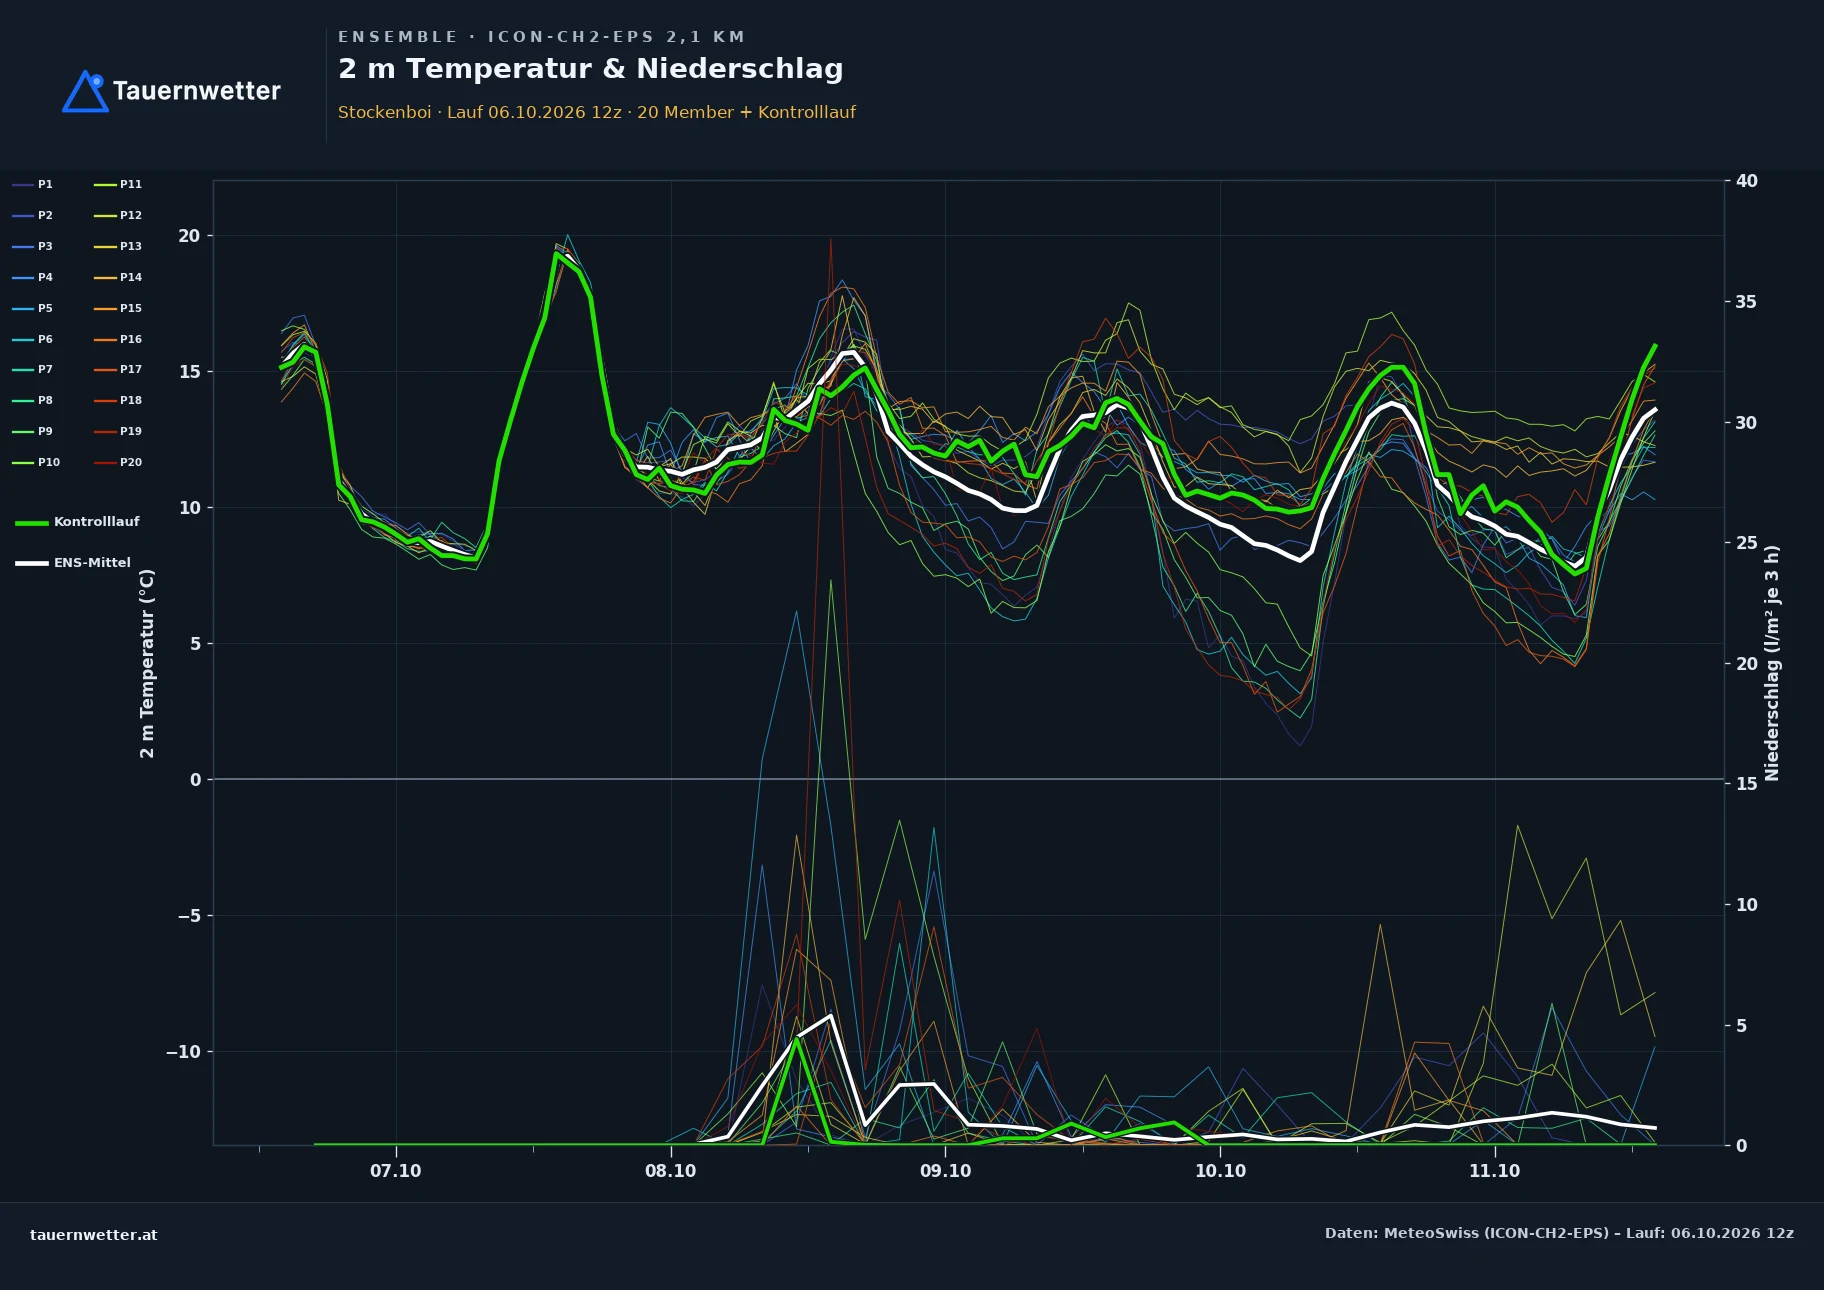Click the Niederschlag right axis title
The image size is (1824, 1290).
point(1772,663)
